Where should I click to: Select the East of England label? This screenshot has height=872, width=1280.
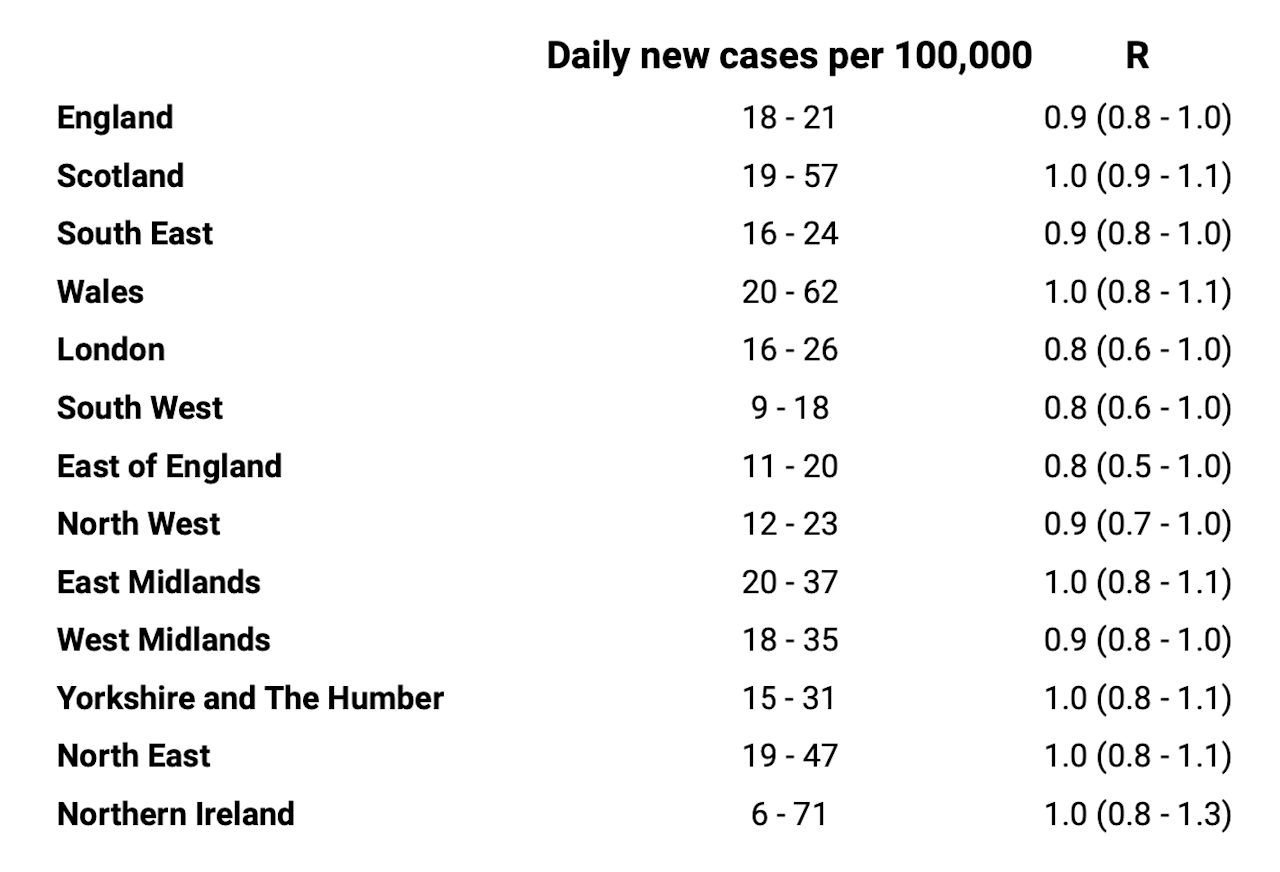click(169, 466)
